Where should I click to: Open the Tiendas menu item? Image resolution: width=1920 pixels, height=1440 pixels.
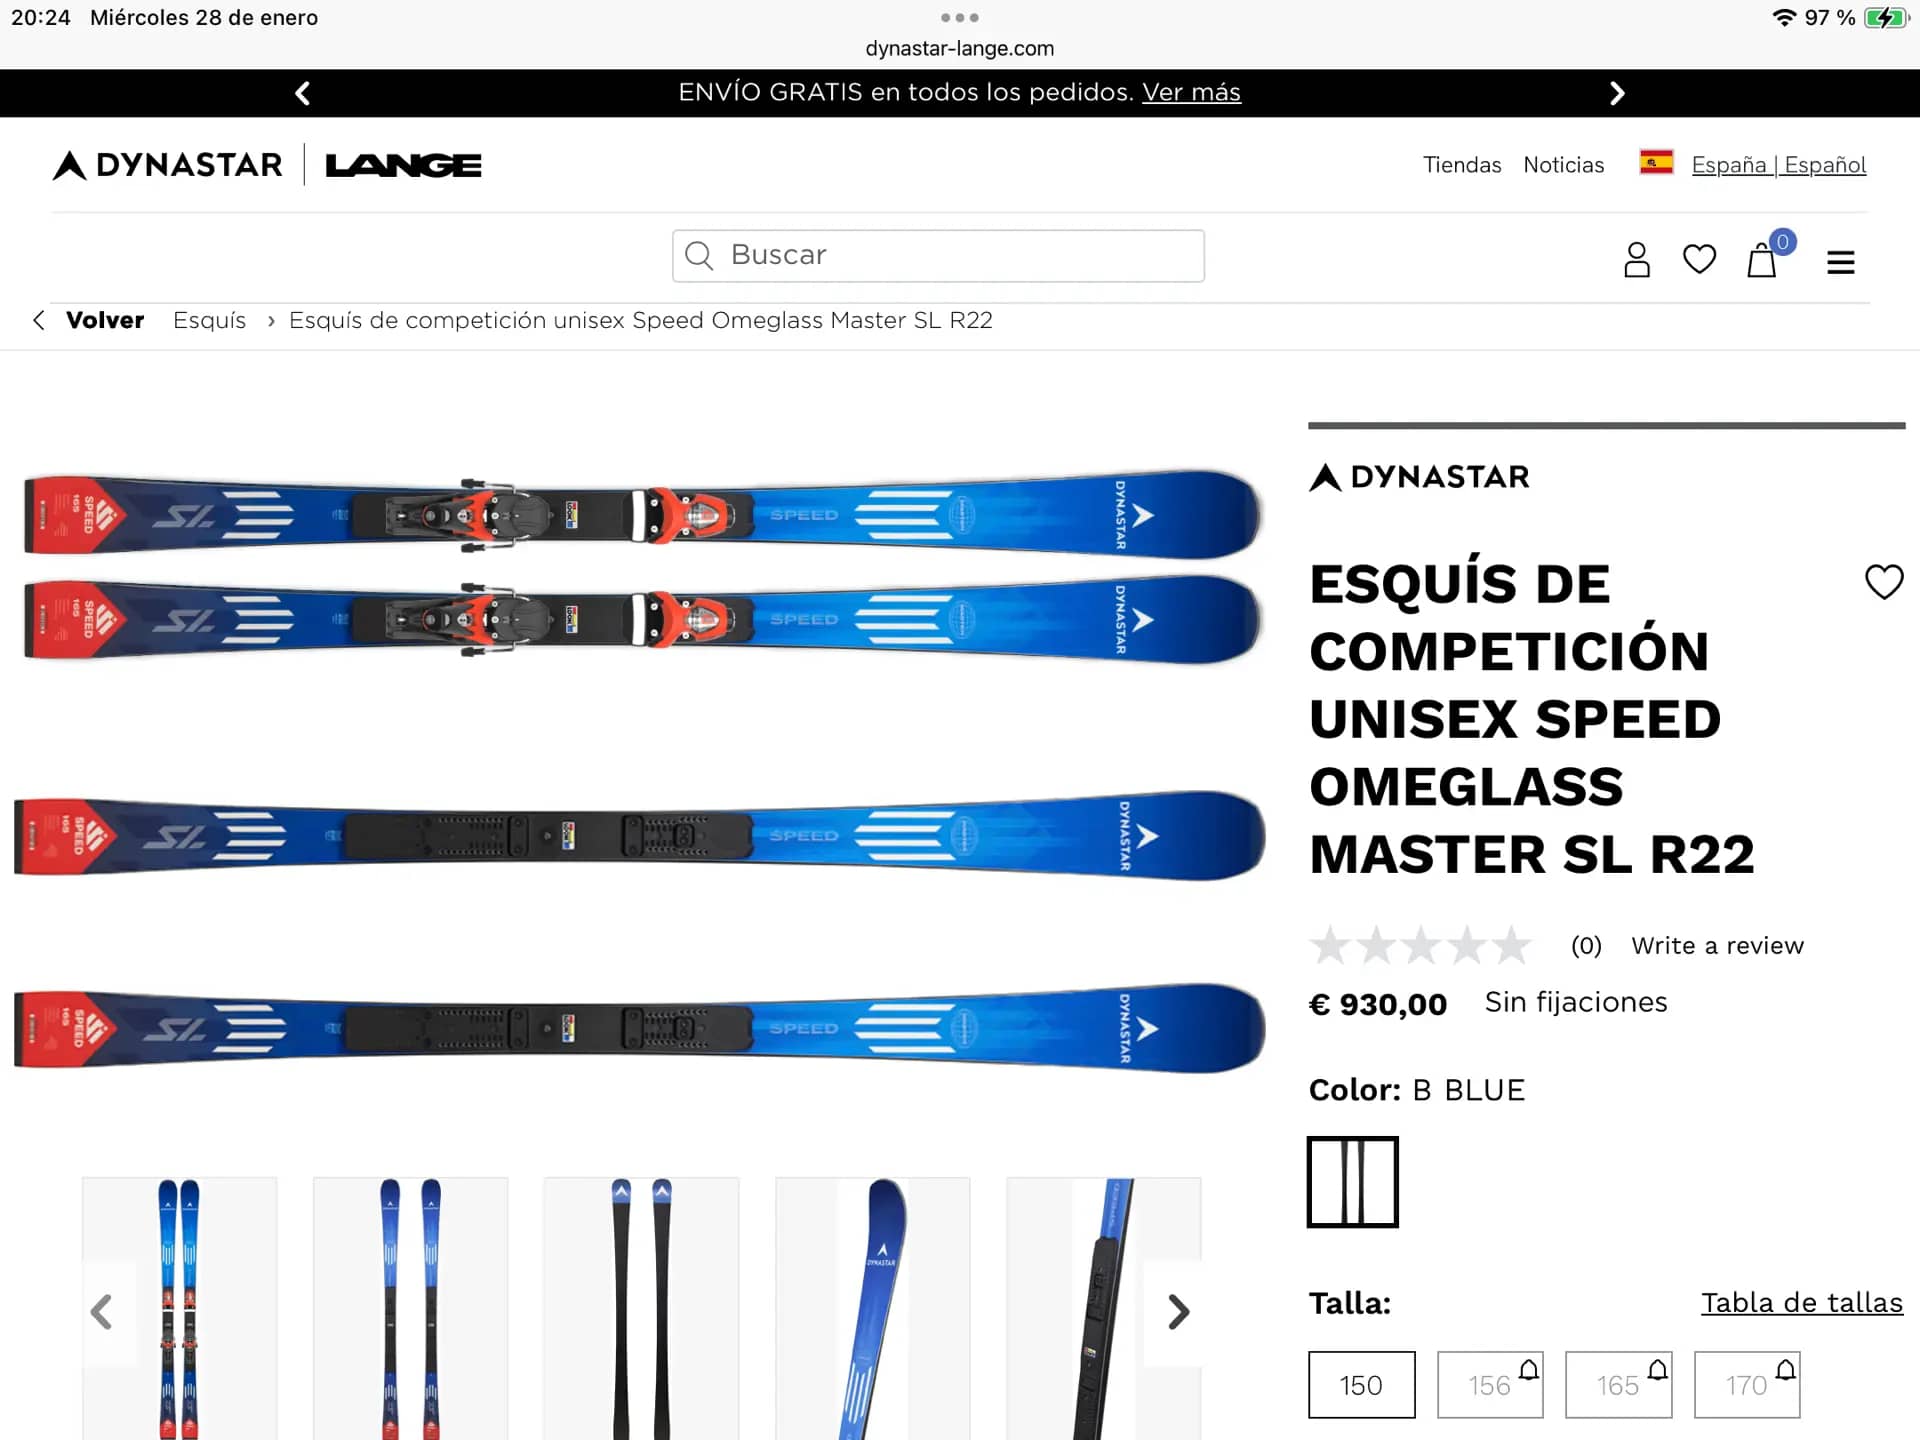pyautogui.click(x=1462, y=165)
